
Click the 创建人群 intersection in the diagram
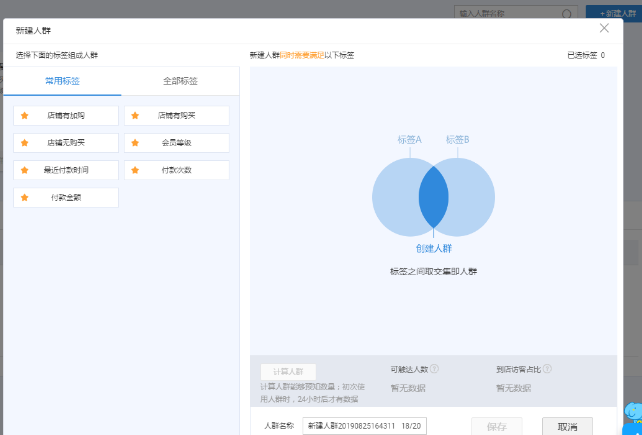point(433,197)
